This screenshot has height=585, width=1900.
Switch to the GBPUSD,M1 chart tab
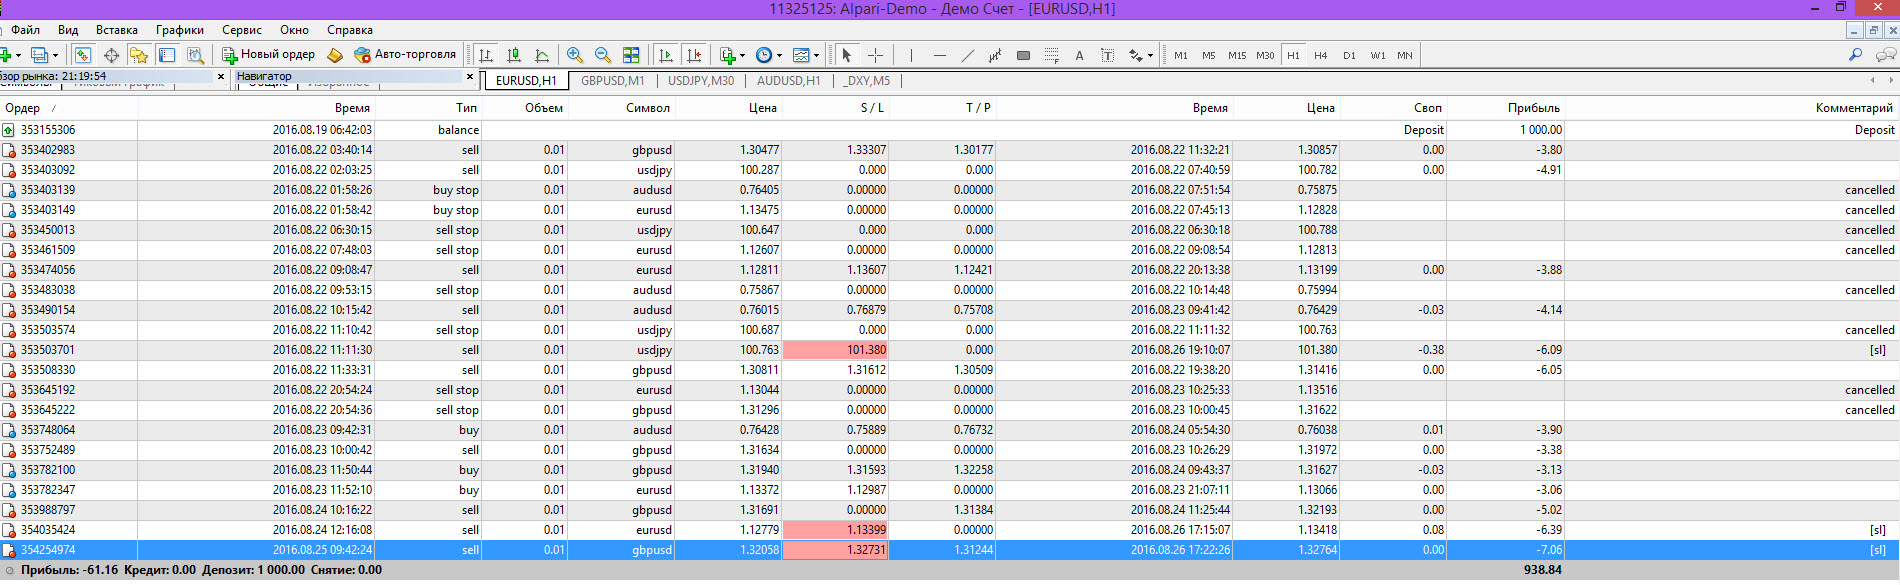(613, 80)
